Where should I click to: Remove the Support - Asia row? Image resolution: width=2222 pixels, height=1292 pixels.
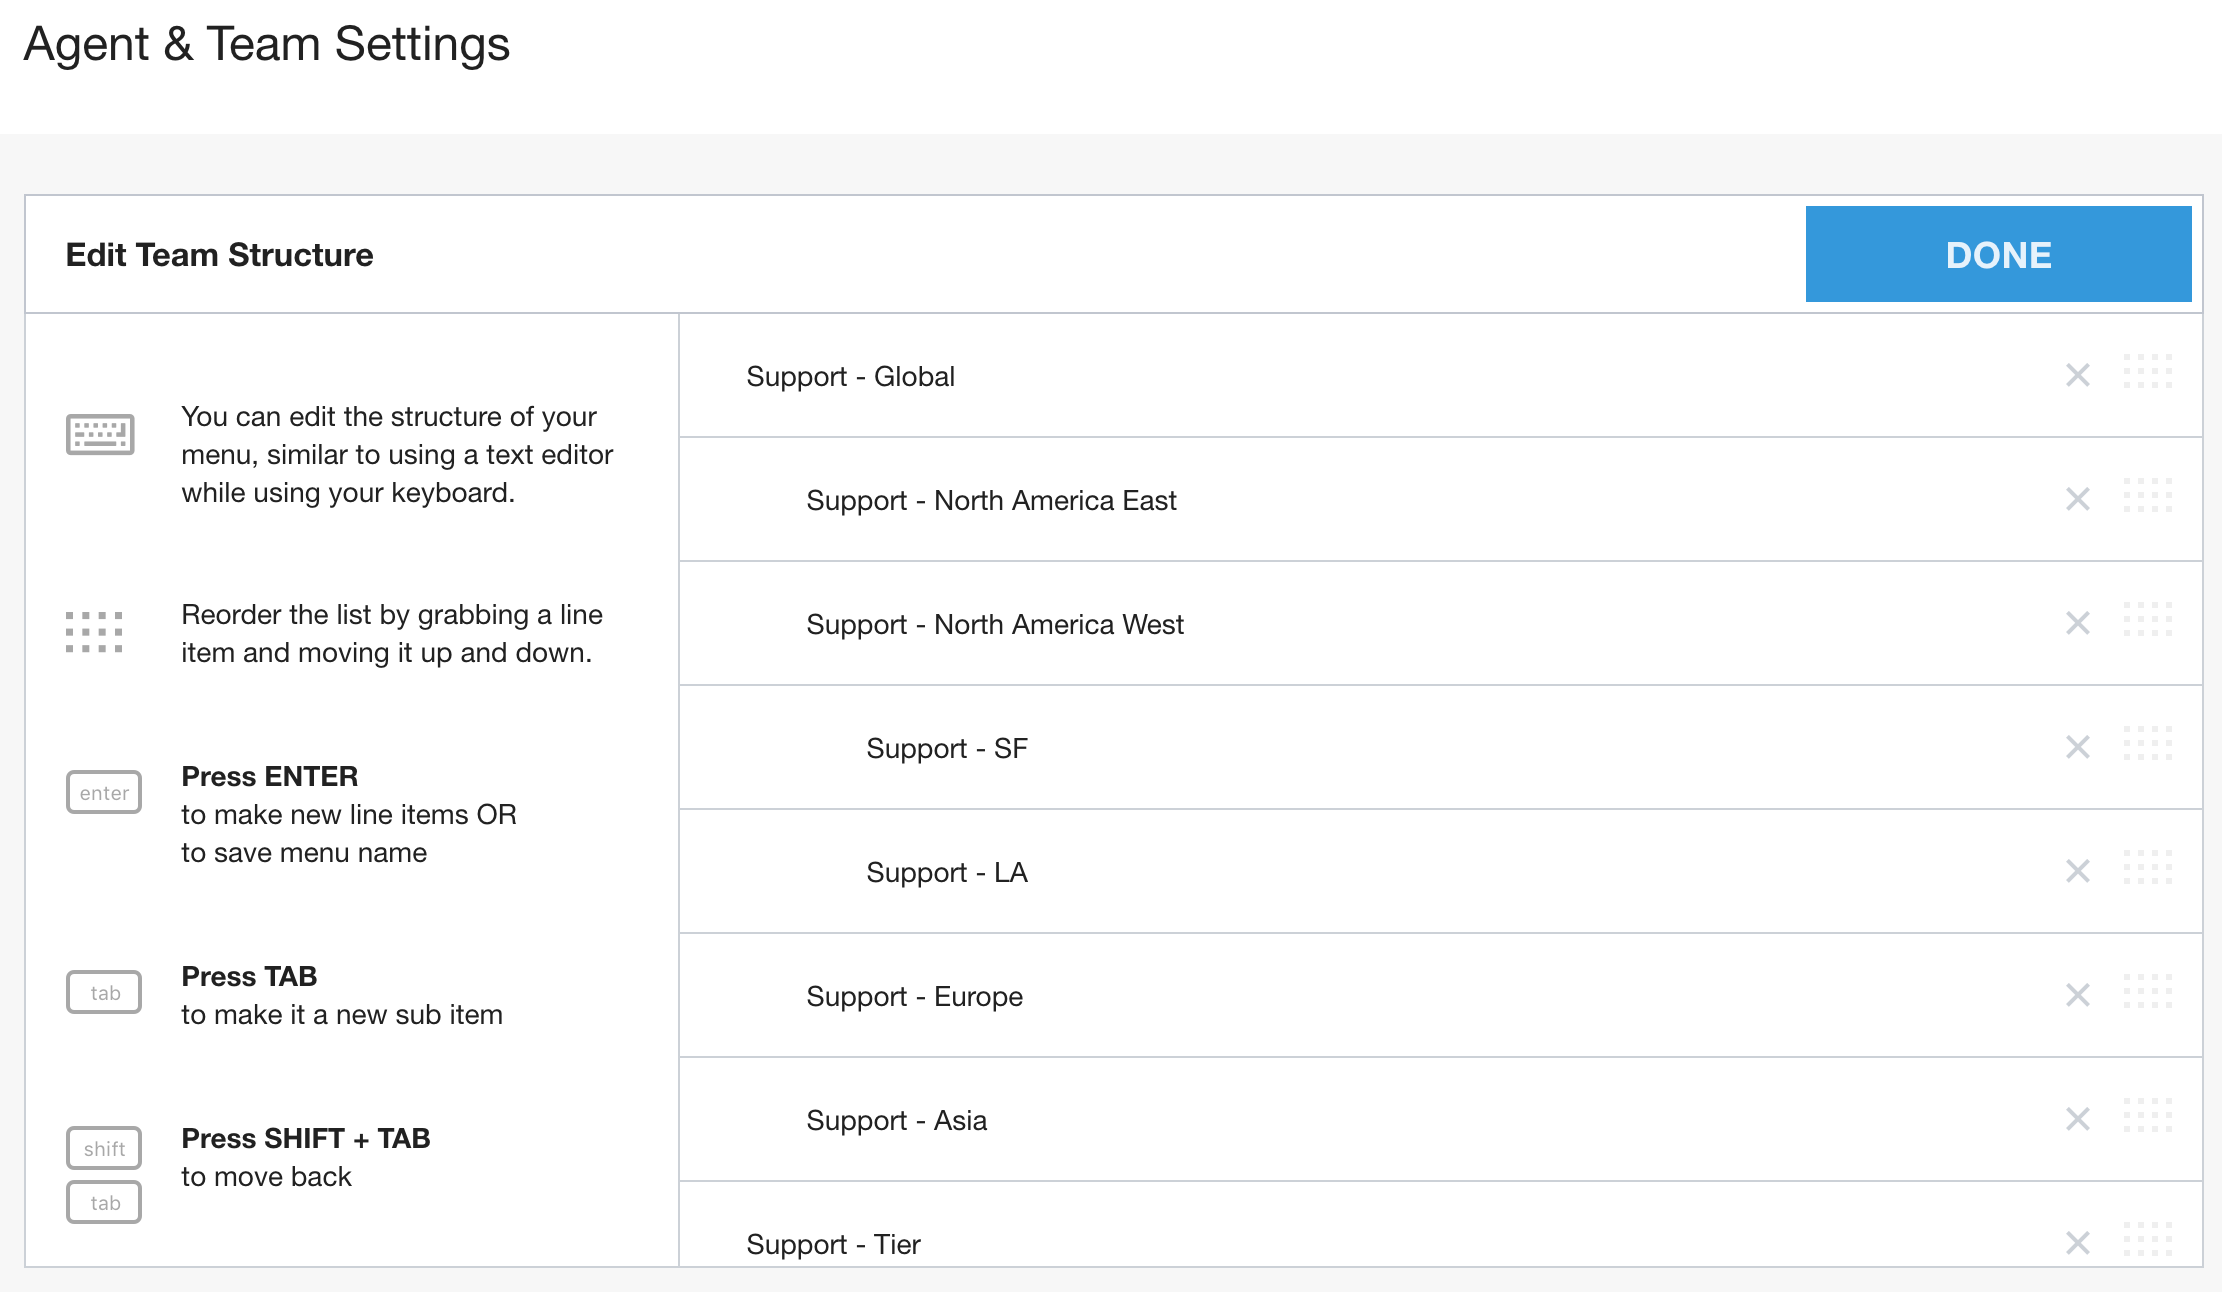pos(2077,1119)
